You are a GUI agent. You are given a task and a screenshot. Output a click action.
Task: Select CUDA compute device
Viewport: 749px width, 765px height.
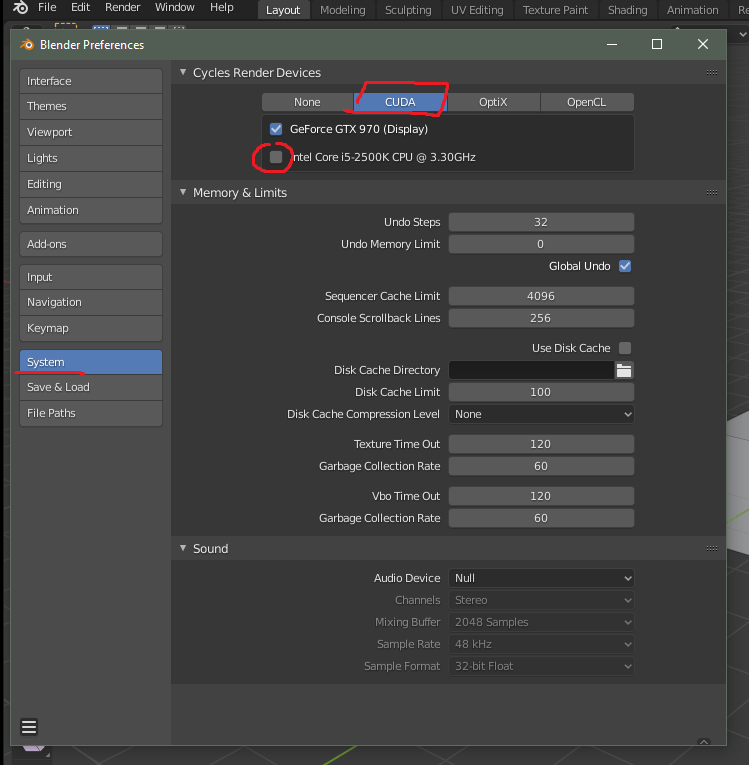pyautogui.click(x=400, y=102)
